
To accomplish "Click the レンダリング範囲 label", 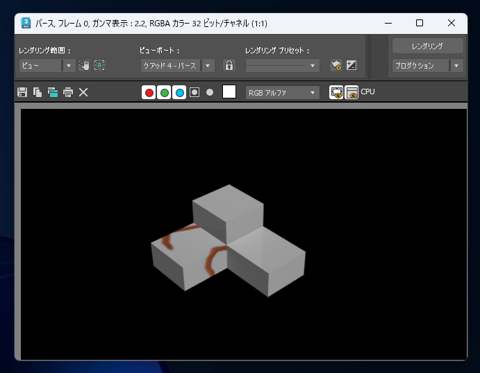I will (x=44, y=50).
